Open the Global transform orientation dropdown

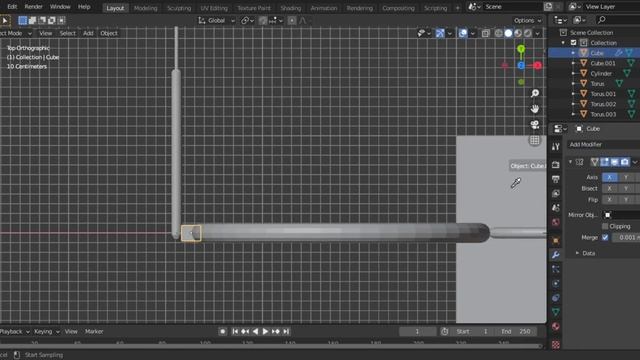(x=216, y=20)
